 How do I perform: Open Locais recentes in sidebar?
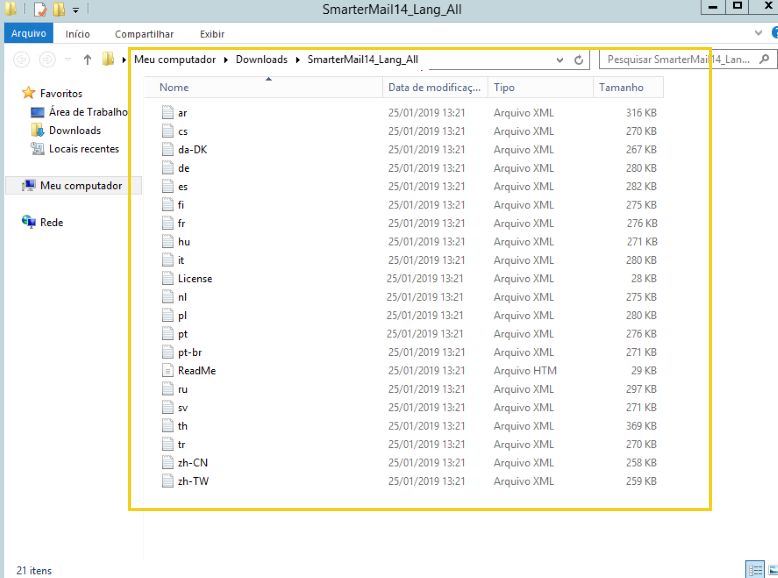tap(84, 149)
